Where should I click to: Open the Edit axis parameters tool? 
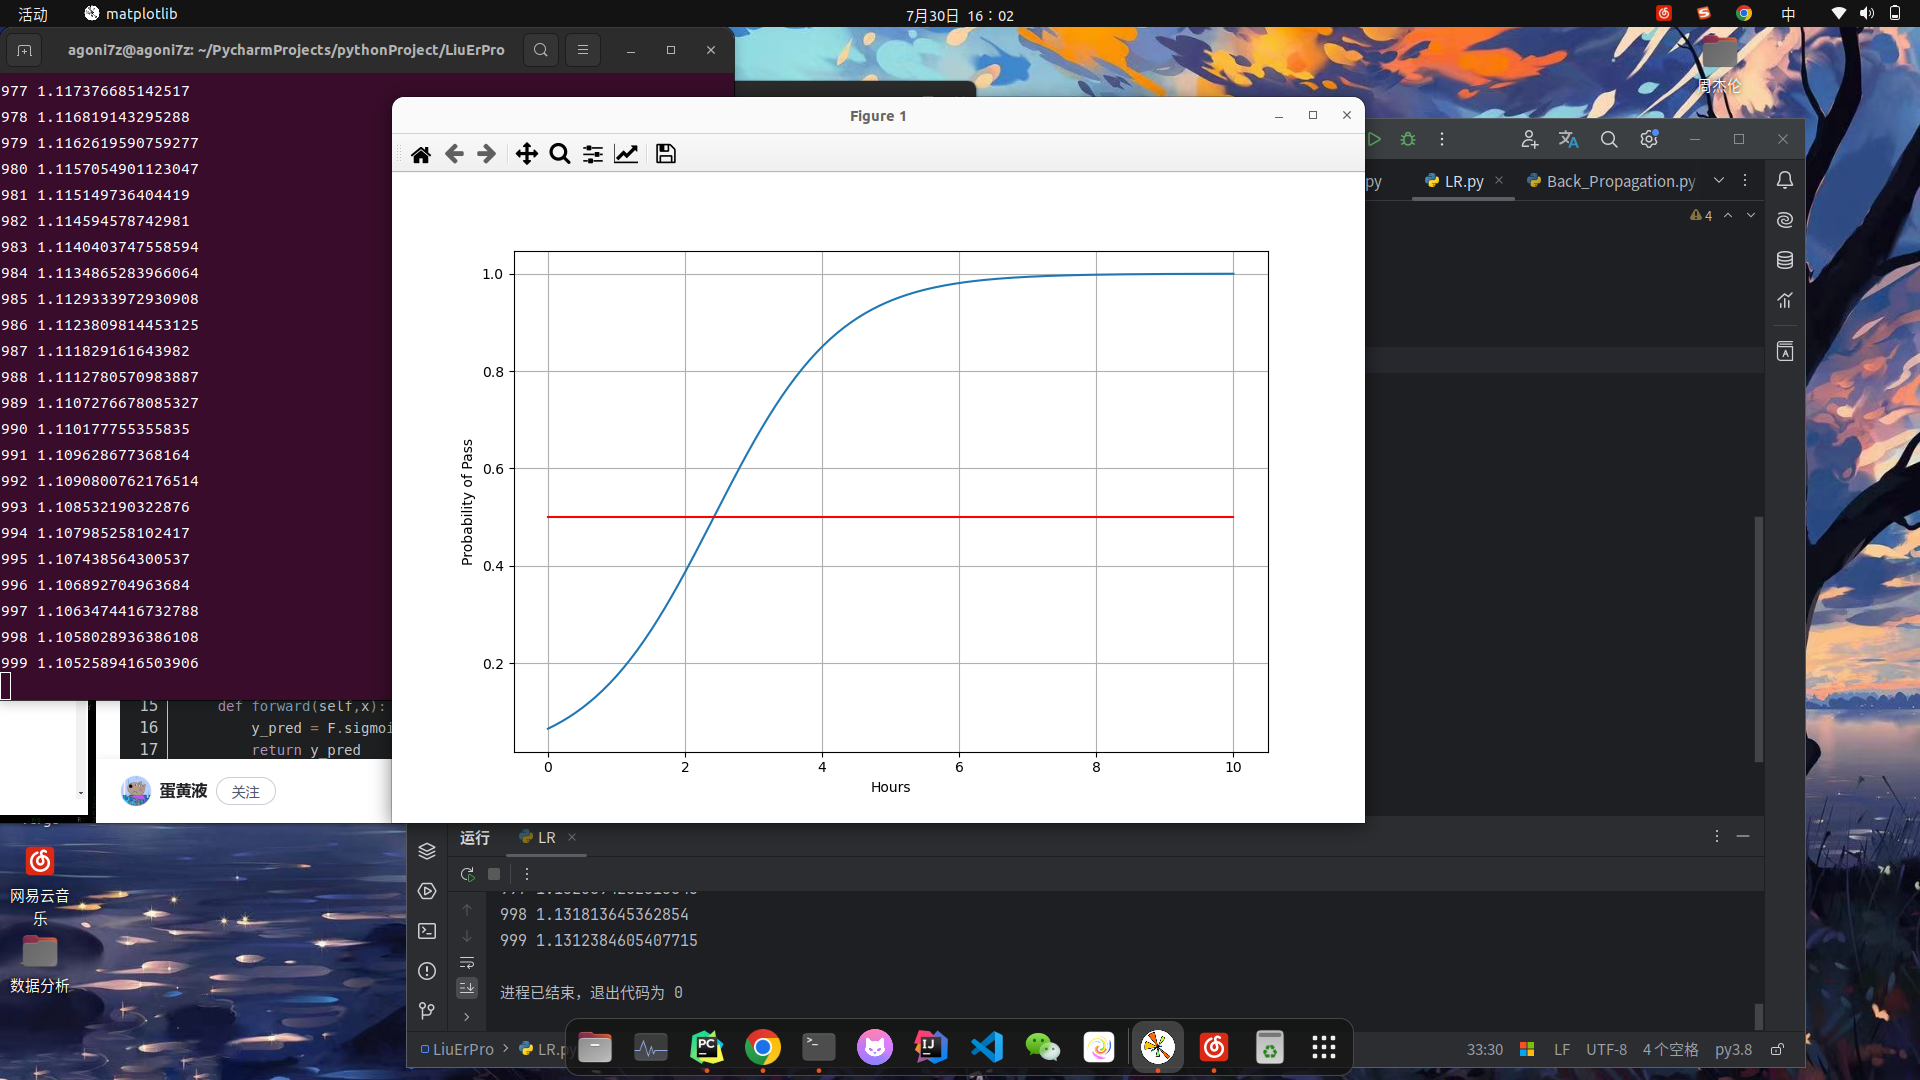(x=626, y=154)
